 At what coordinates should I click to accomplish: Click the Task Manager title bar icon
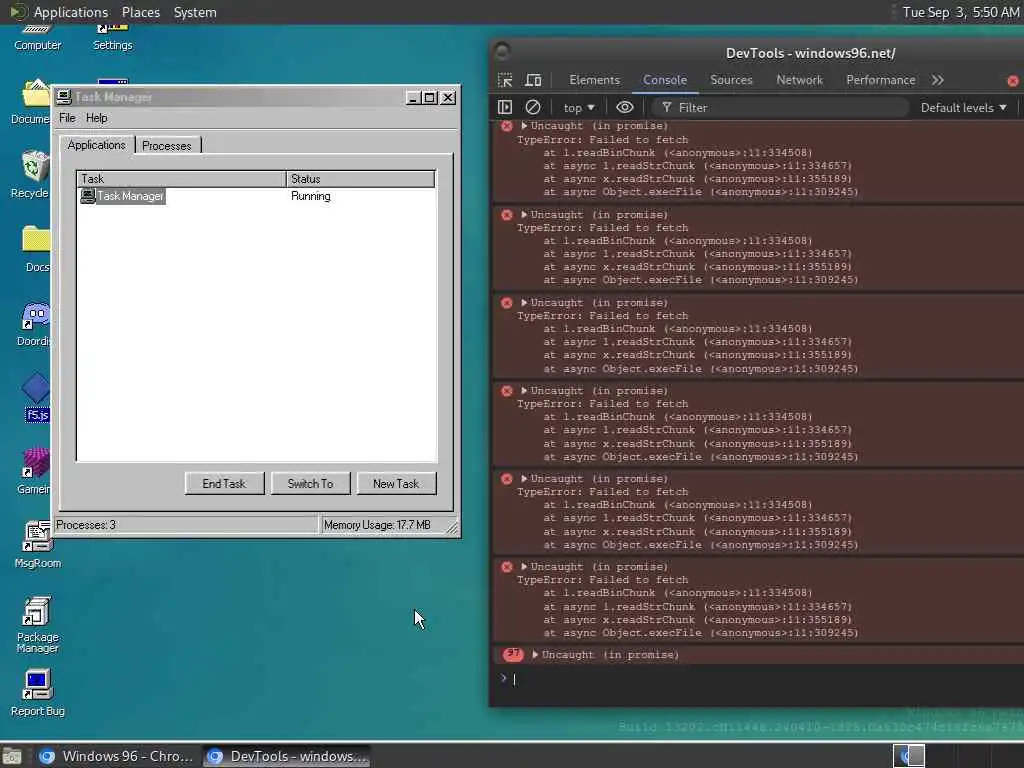pyautogui.click(x=64, y=97)
